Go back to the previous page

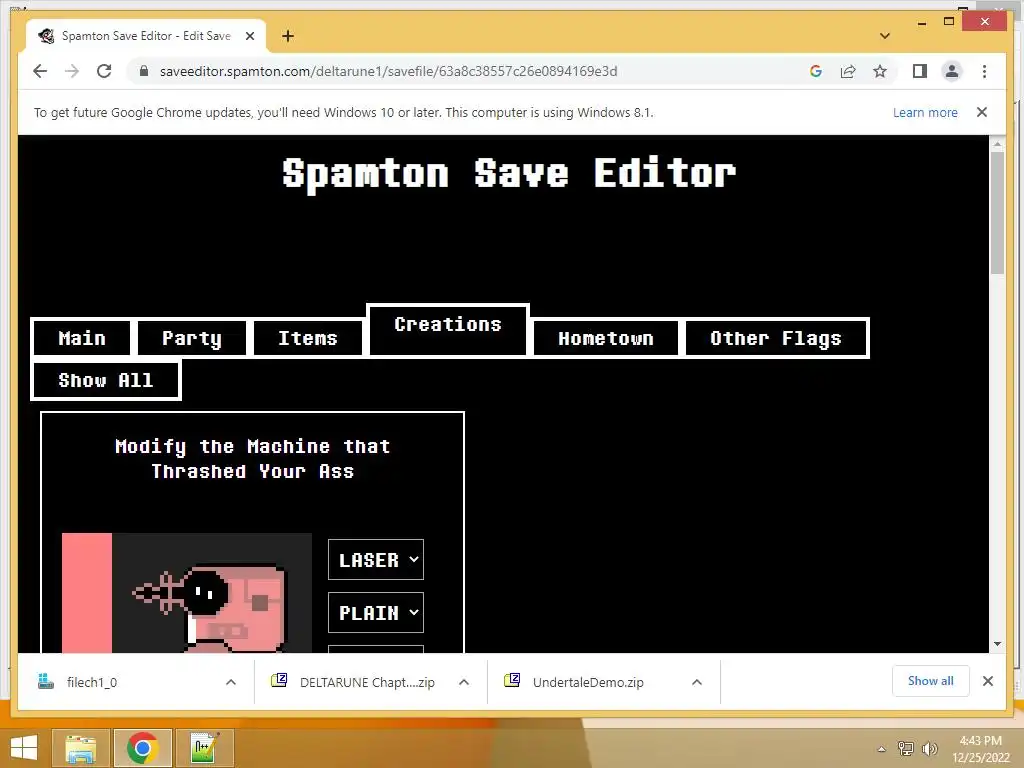click(x=40, y=71)
